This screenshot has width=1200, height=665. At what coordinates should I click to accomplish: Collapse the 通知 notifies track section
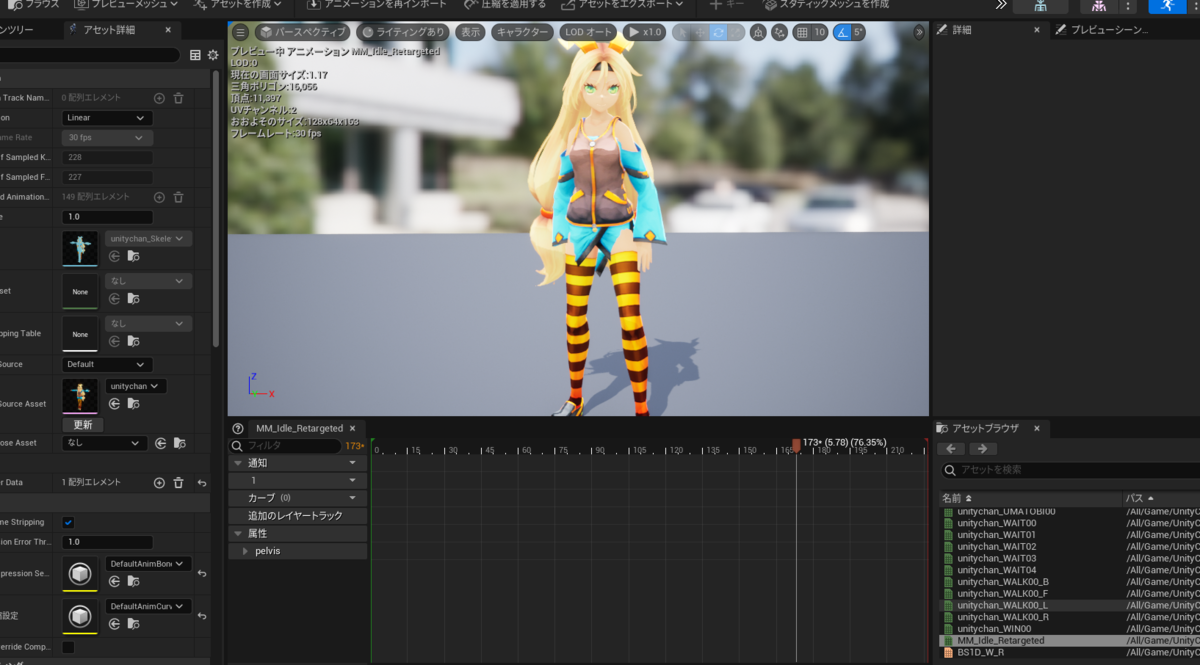point(237,463)
